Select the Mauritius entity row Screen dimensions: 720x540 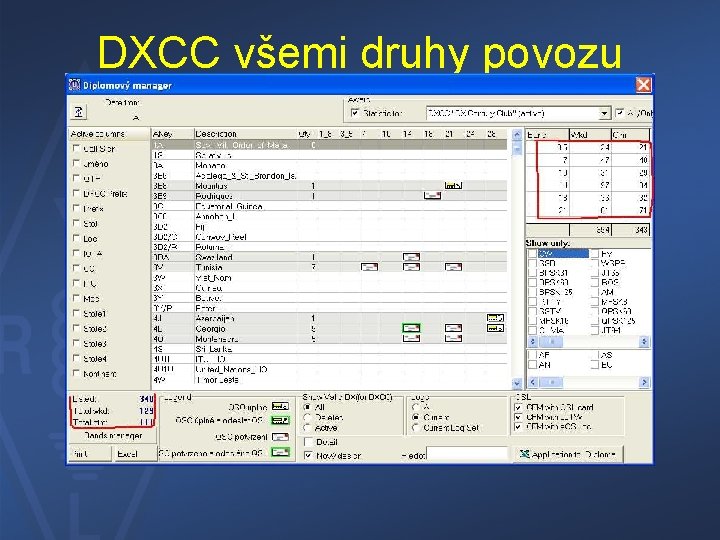(330, 186)
